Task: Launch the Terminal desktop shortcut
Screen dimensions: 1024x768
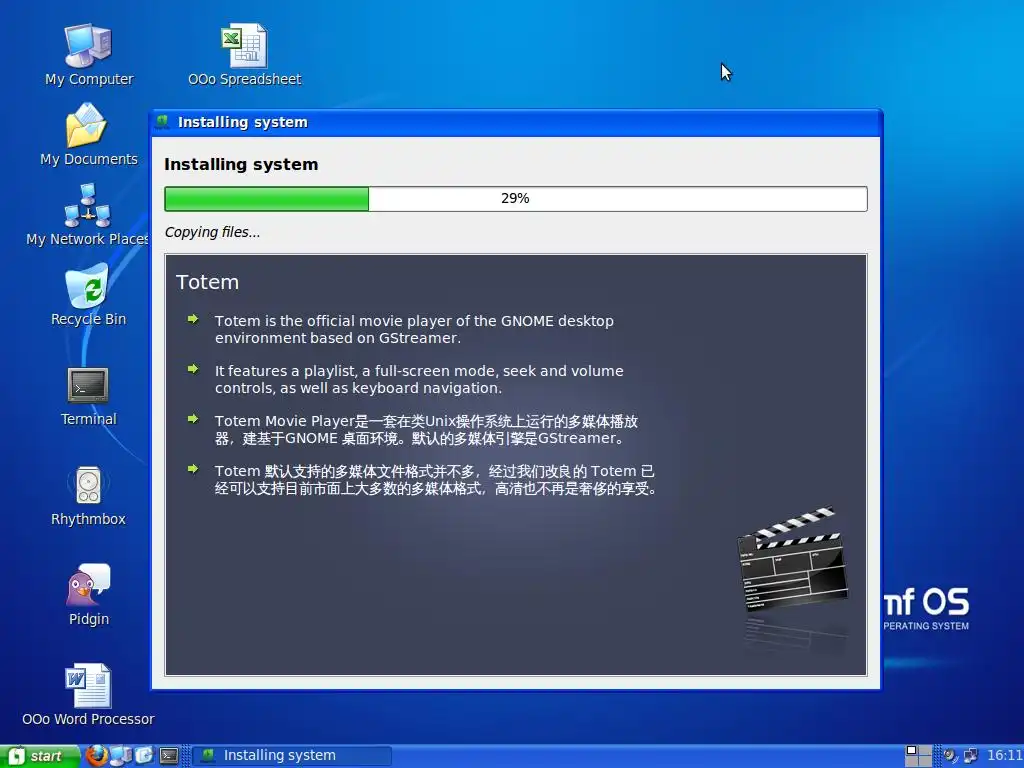Action: pyautogui.click(x=88, y=396)
